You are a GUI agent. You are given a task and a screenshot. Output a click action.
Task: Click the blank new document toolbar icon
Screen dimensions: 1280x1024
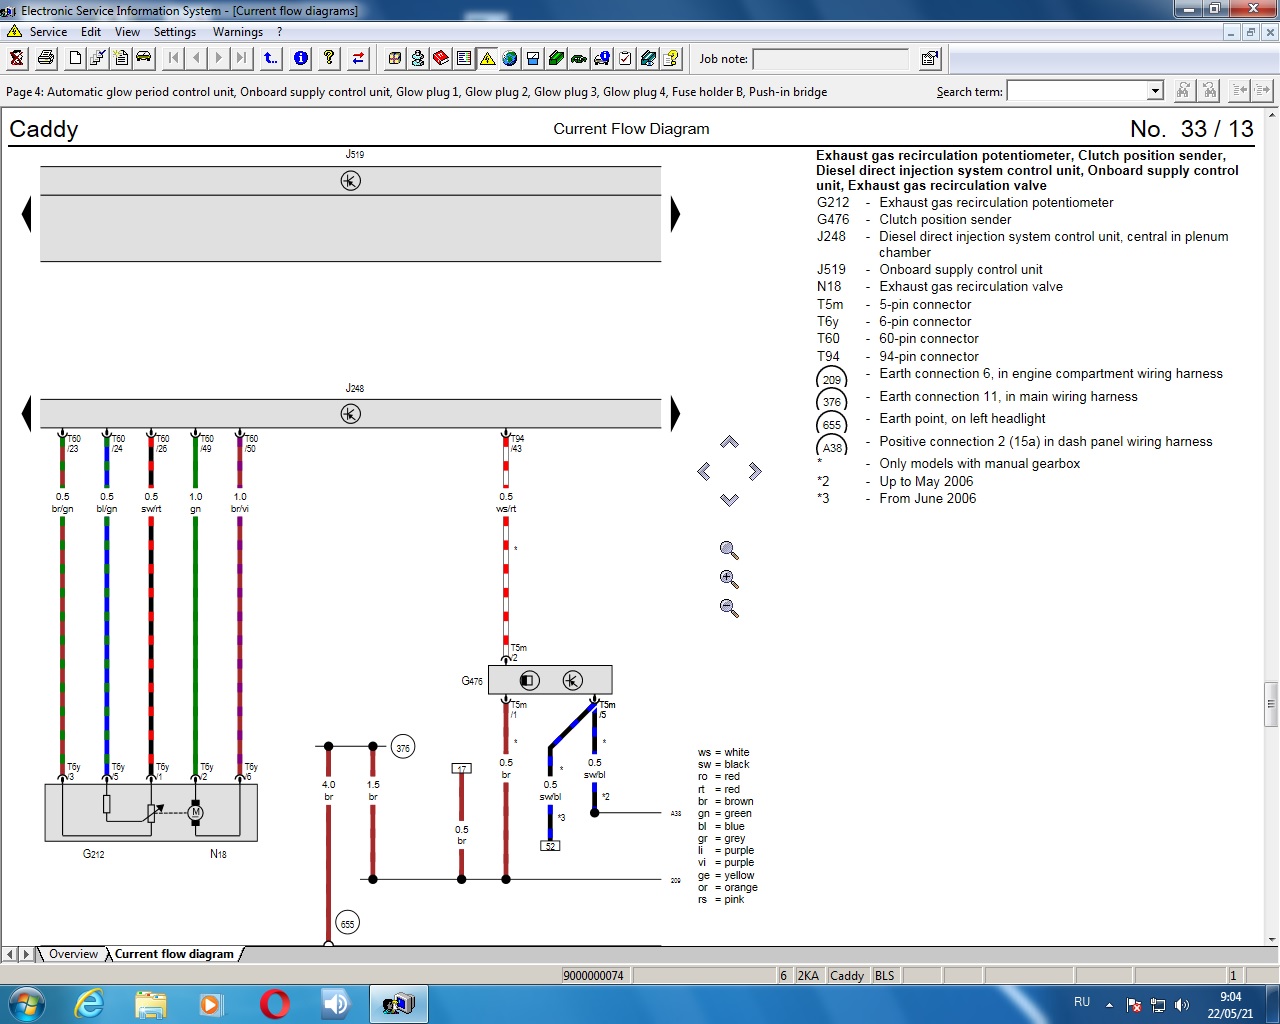pos(75,58)
